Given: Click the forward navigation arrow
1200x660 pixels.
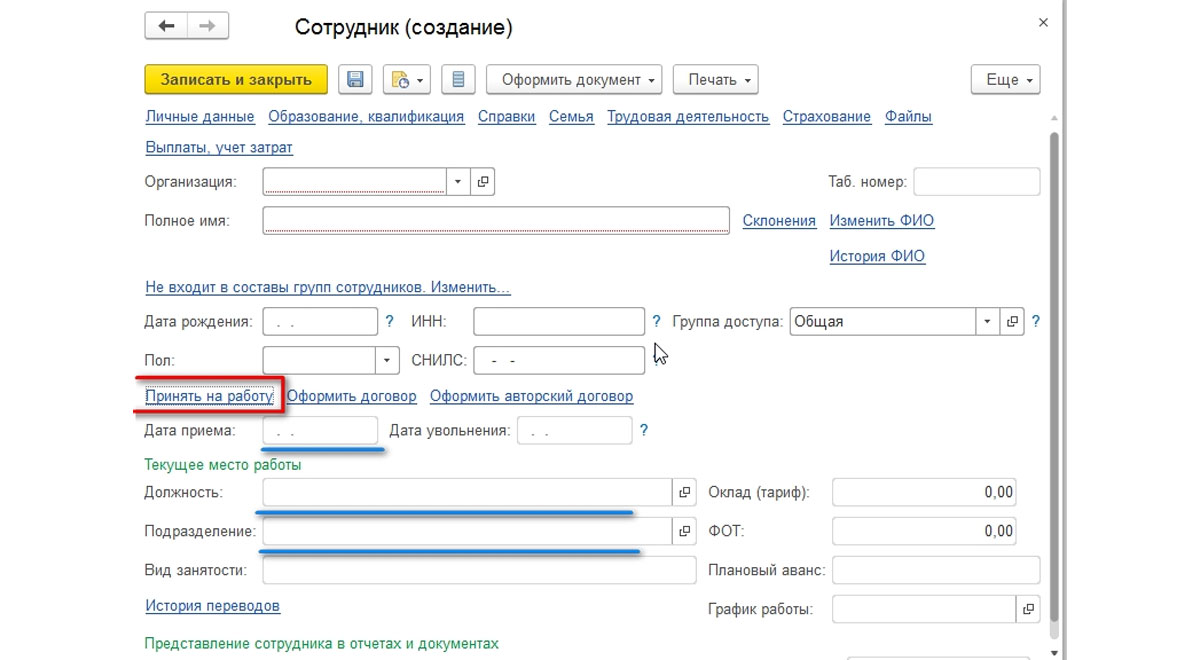Looking at the screenshot, I should pos(207,26).
